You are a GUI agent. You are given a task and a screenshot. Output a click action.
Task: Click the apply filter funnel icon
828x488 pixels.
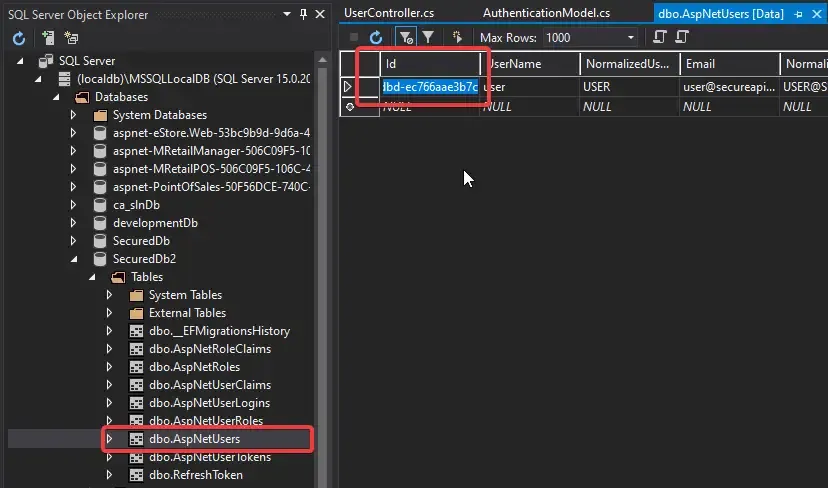tap(428, 37)
